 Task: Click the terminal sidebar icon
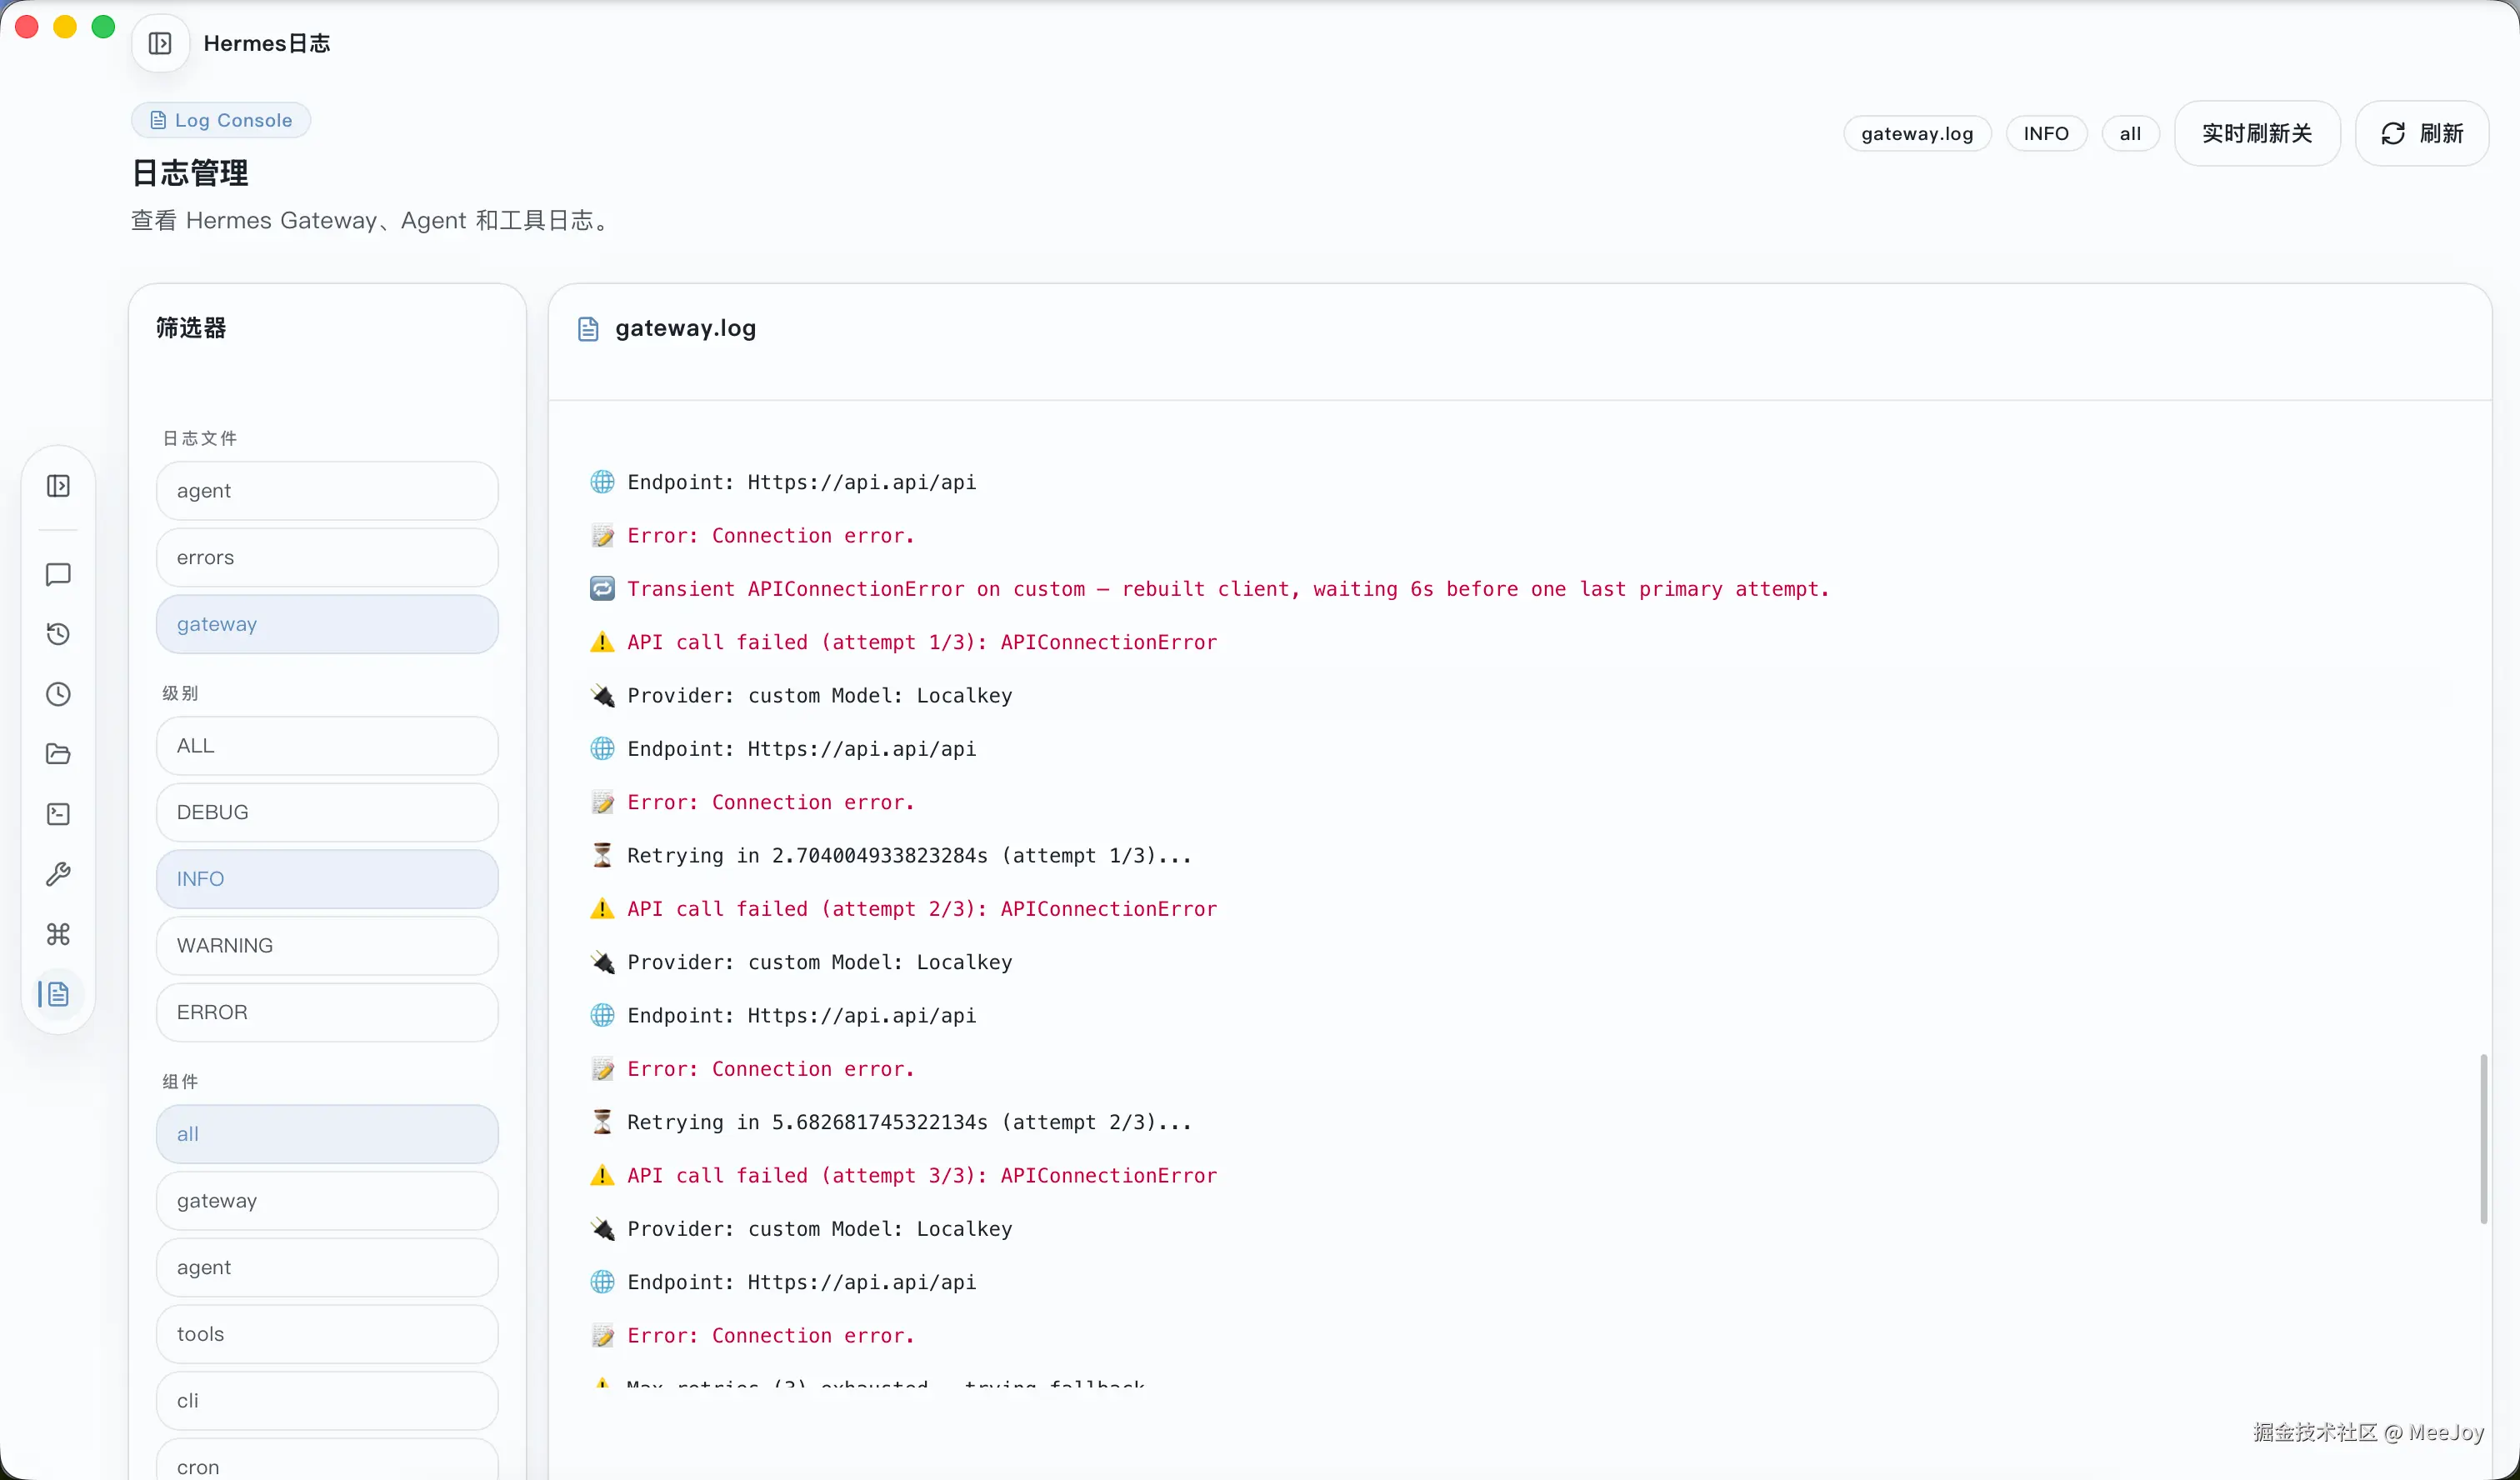58,814
